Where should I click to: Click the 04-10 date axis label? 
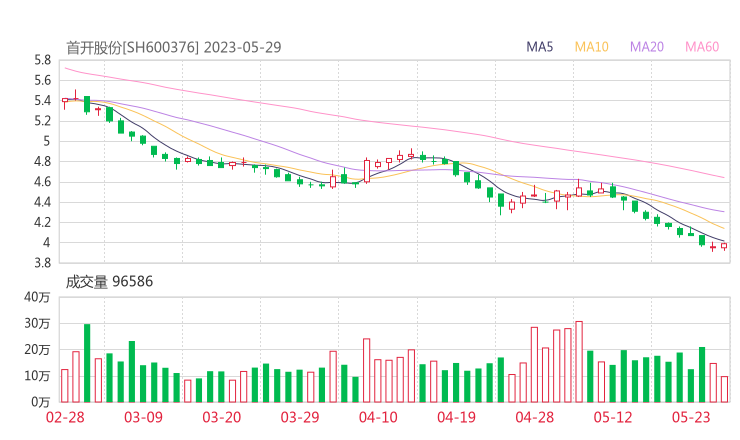[378, 417]
